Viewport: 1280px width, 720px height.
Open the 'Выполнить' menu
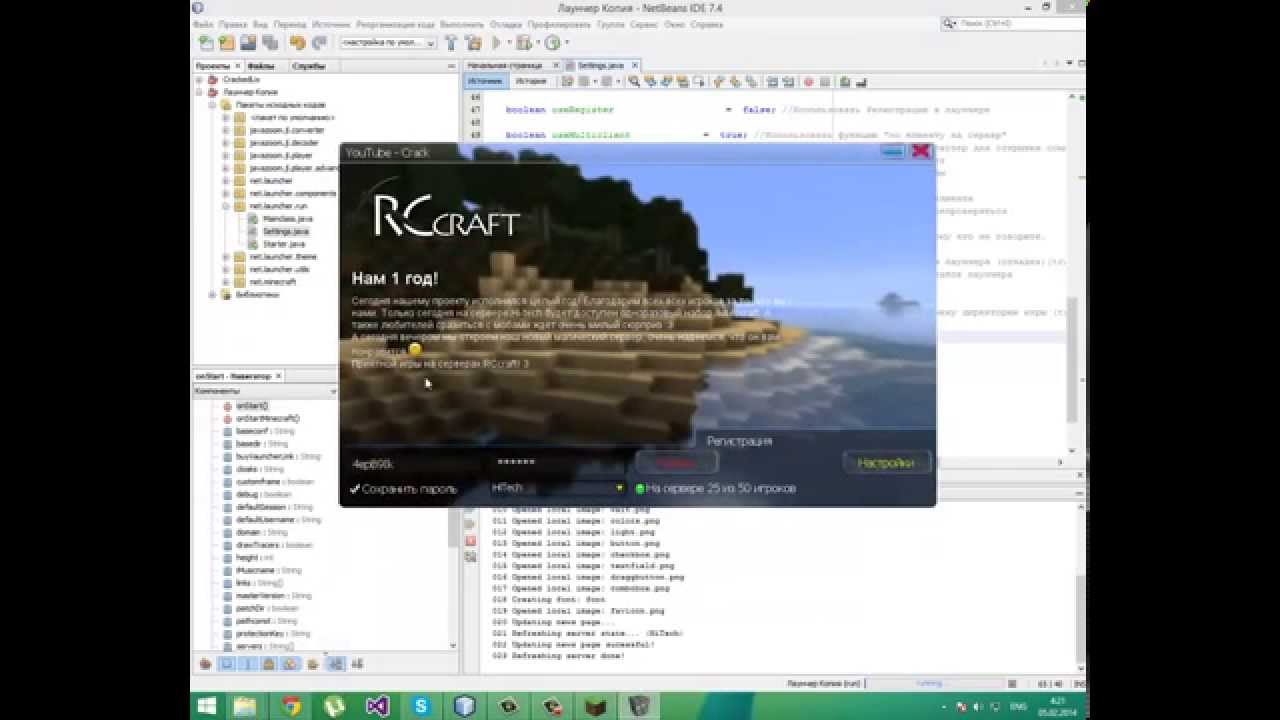tap(461, 24)
